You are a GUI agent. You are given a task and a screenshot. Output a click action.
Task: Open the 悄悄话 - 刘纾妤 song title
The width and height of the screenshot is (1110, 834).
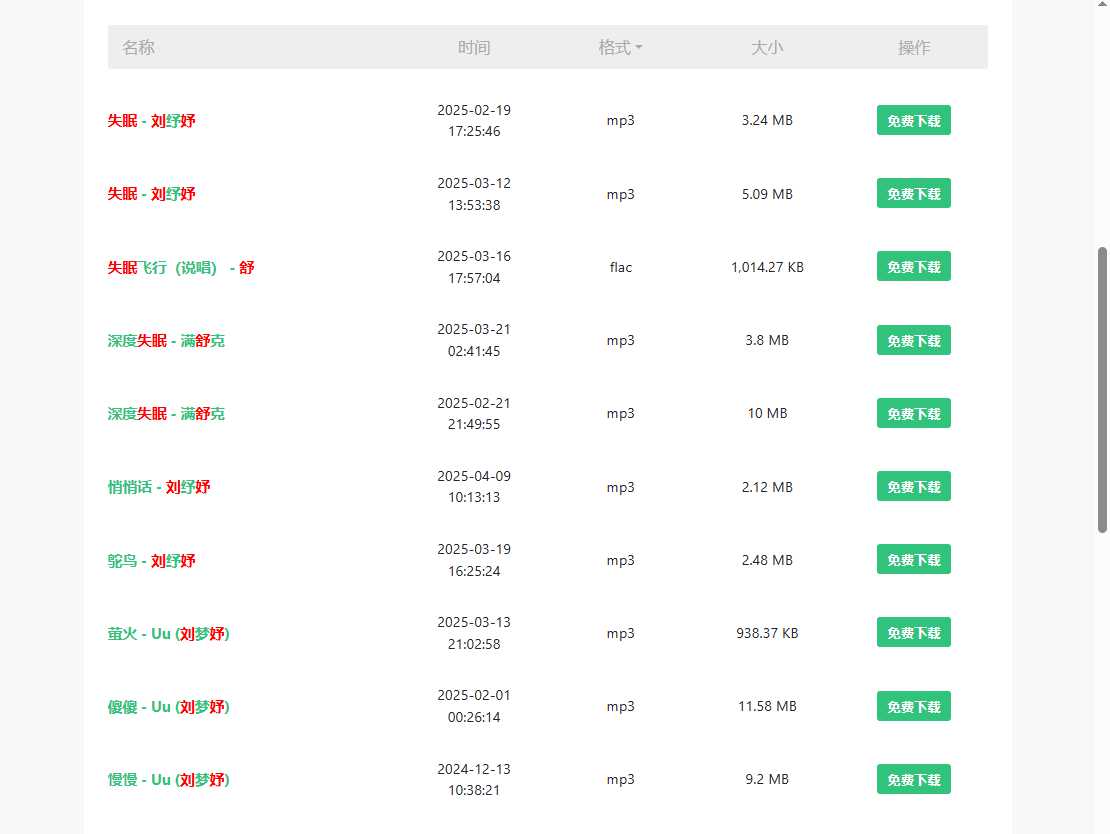(159, 487)
